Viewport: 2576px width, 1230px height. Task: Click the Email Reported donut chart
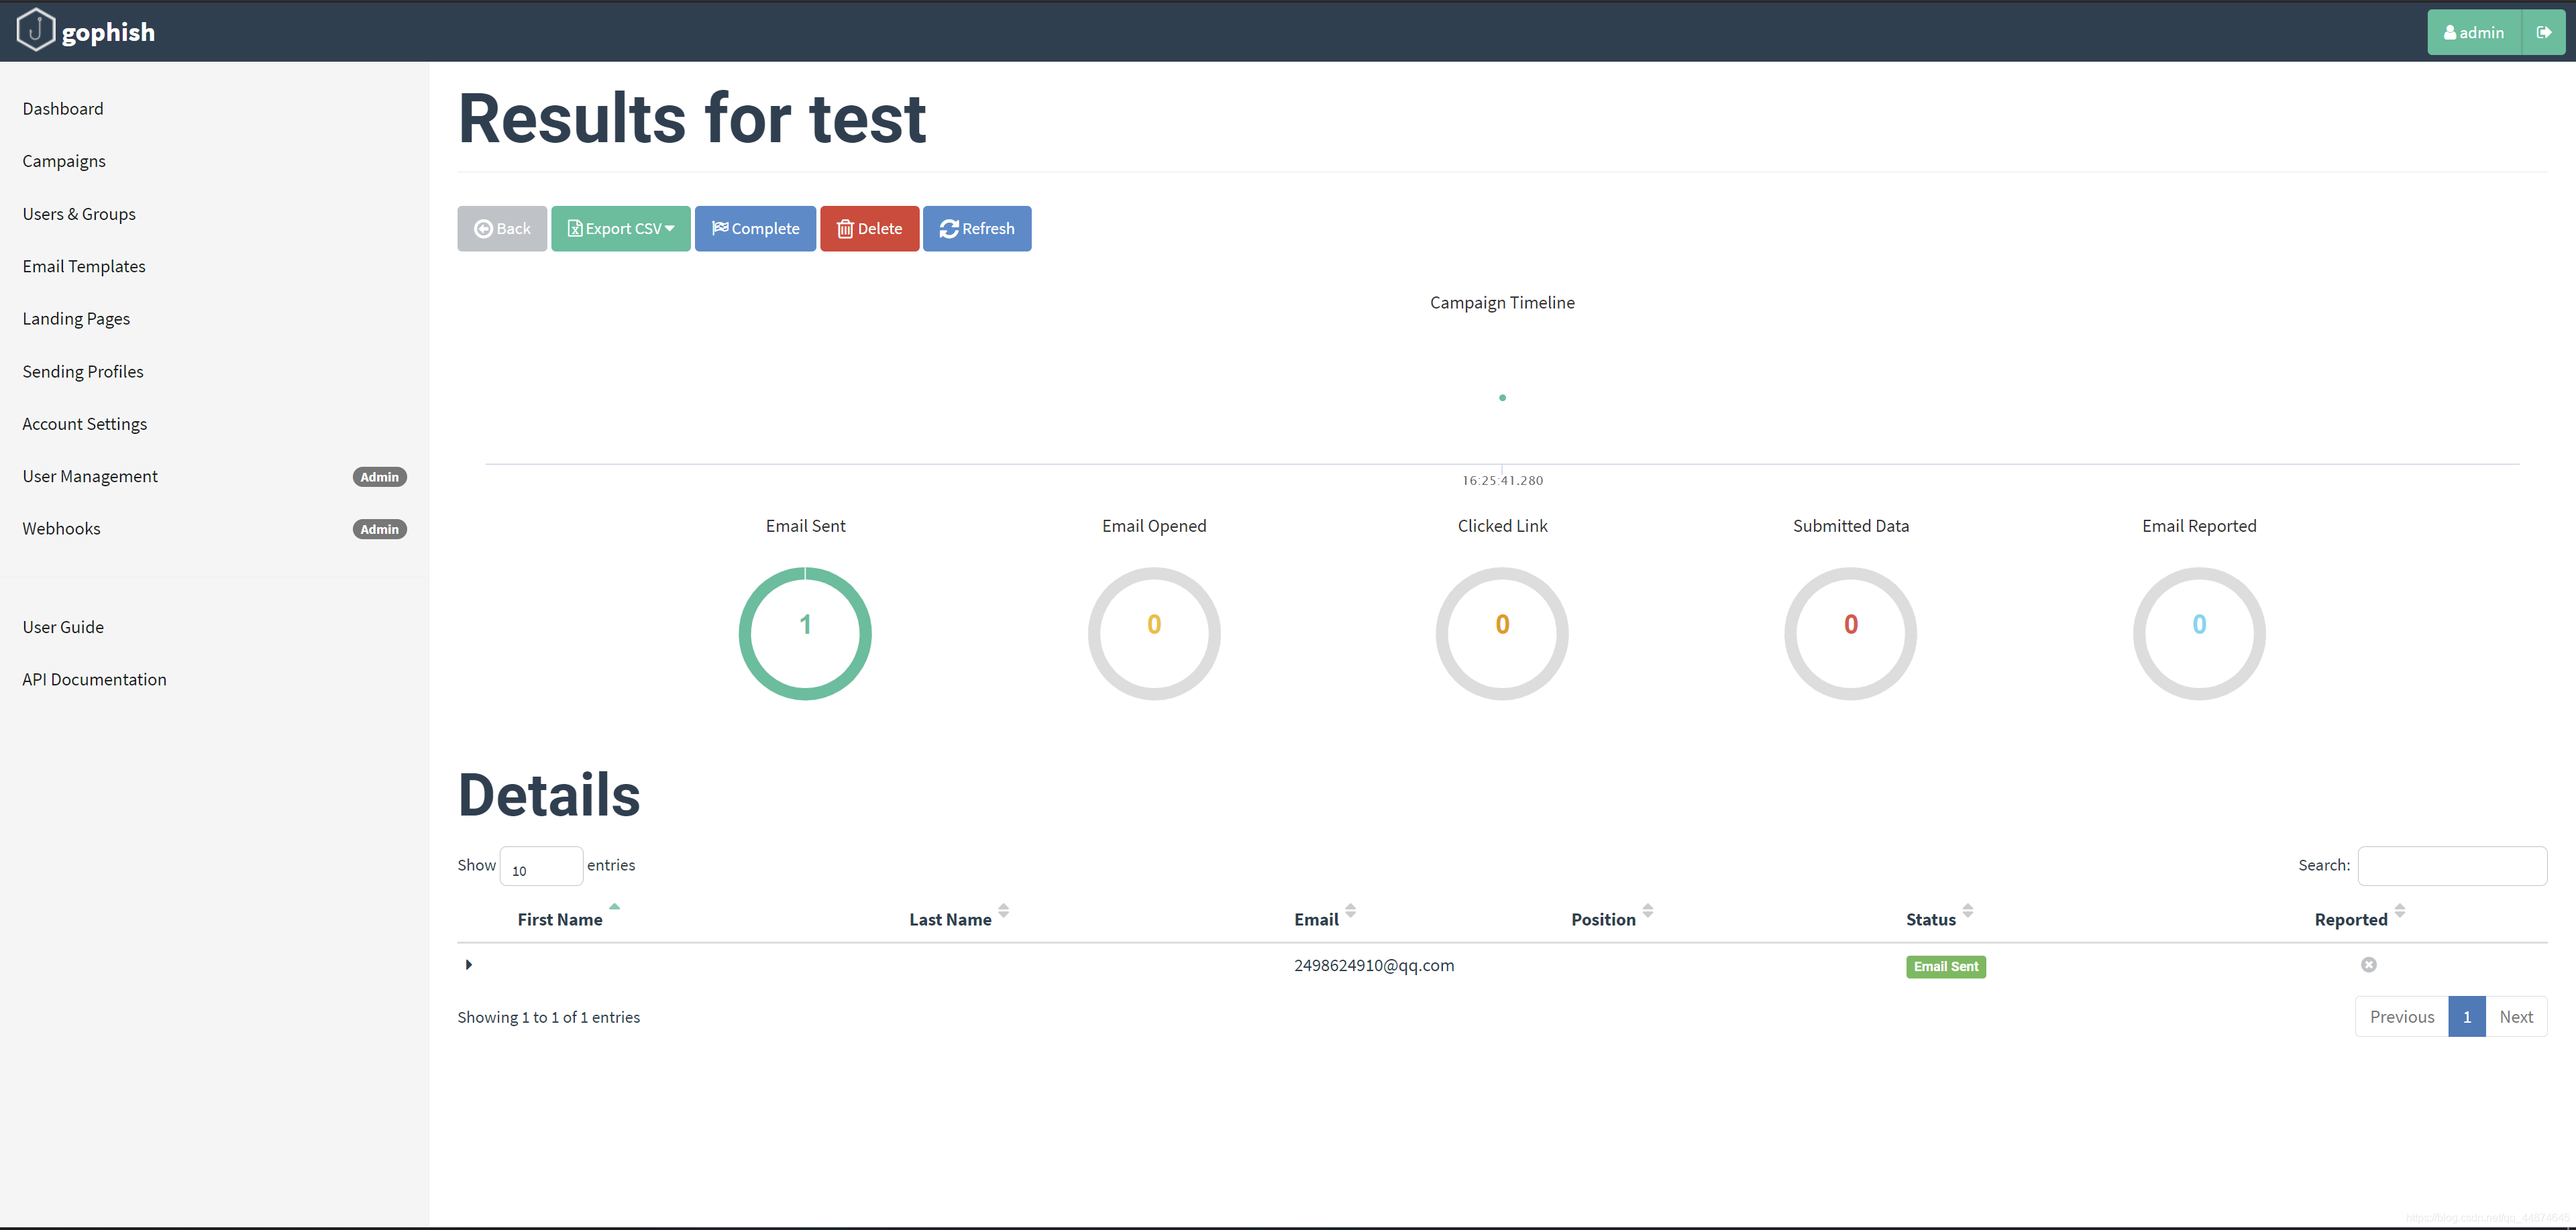point(2199,634)
